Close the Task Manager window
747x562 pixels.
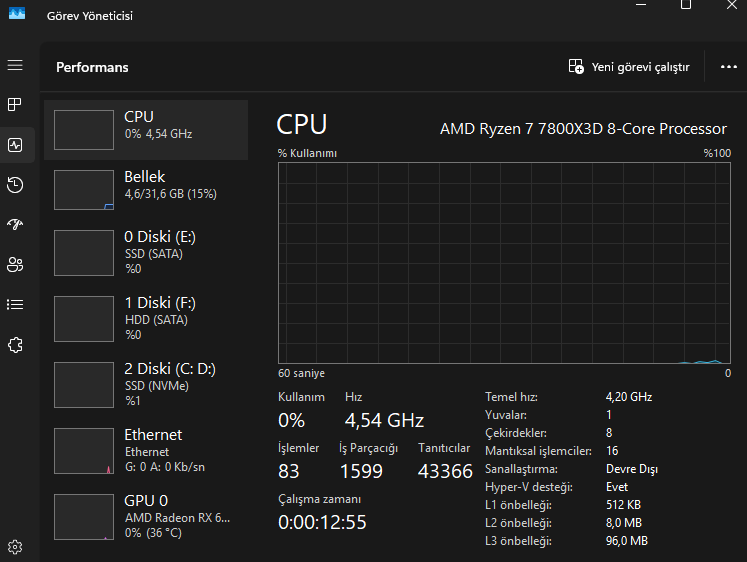(732, 5)
